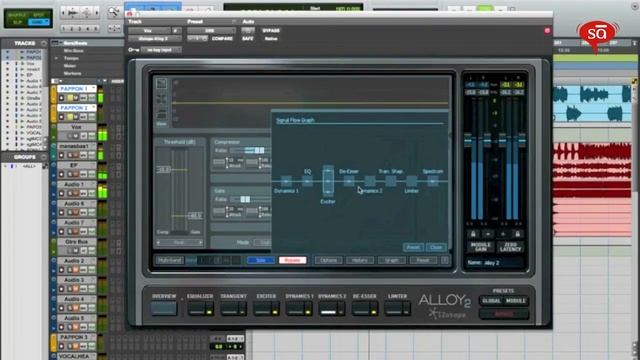Select the Limiter node in signal flow
The width and height of the screenshot is (640, 360).
pyautogui.click(x=411, y=181)
